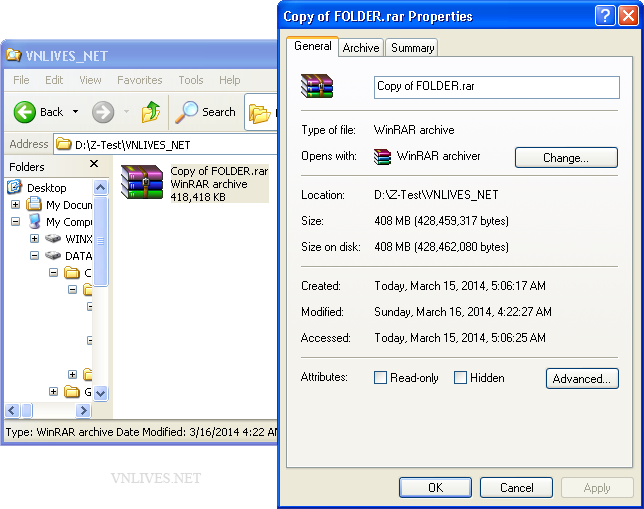
Task: Switch to the General tab
Action: (313, 46)
